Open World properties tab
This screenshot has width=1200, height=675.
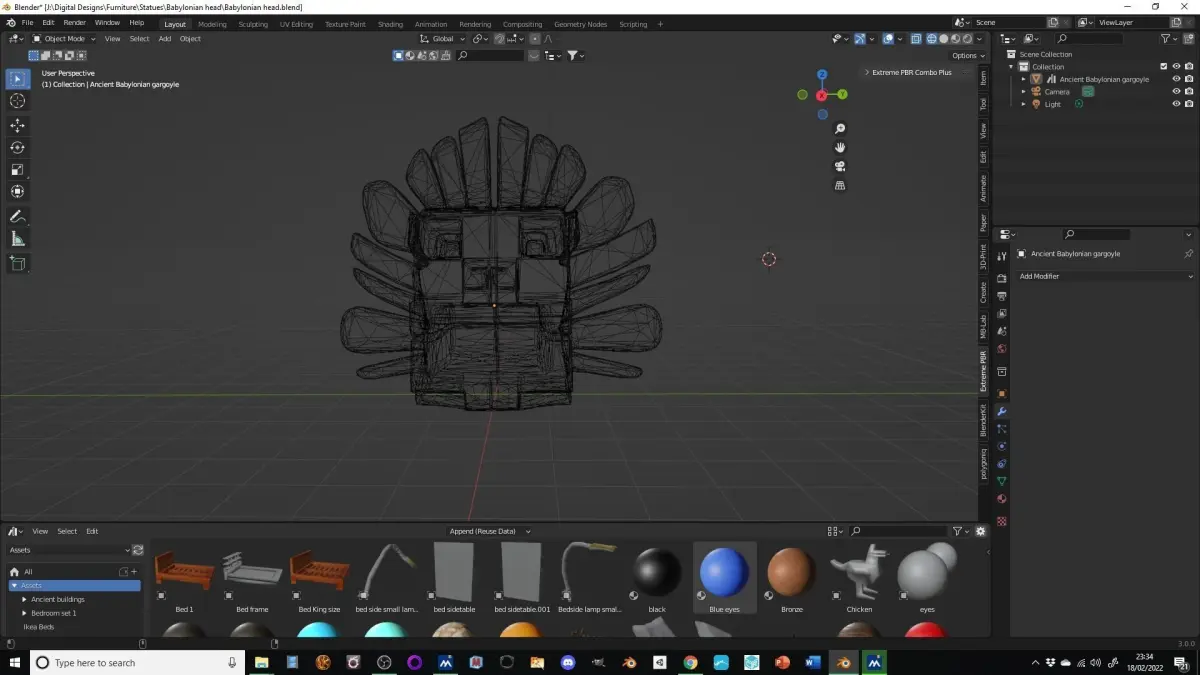[1001, 348]
